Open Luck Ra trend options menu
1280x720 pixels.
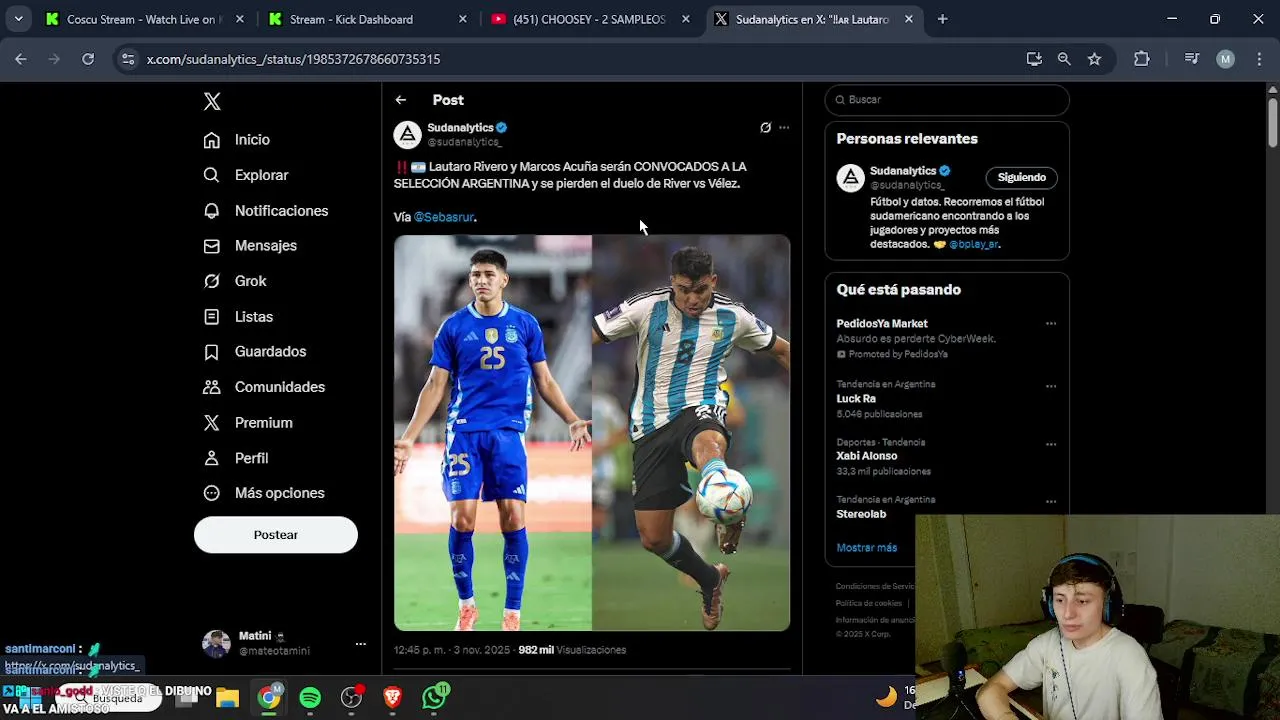(1051, 386)
